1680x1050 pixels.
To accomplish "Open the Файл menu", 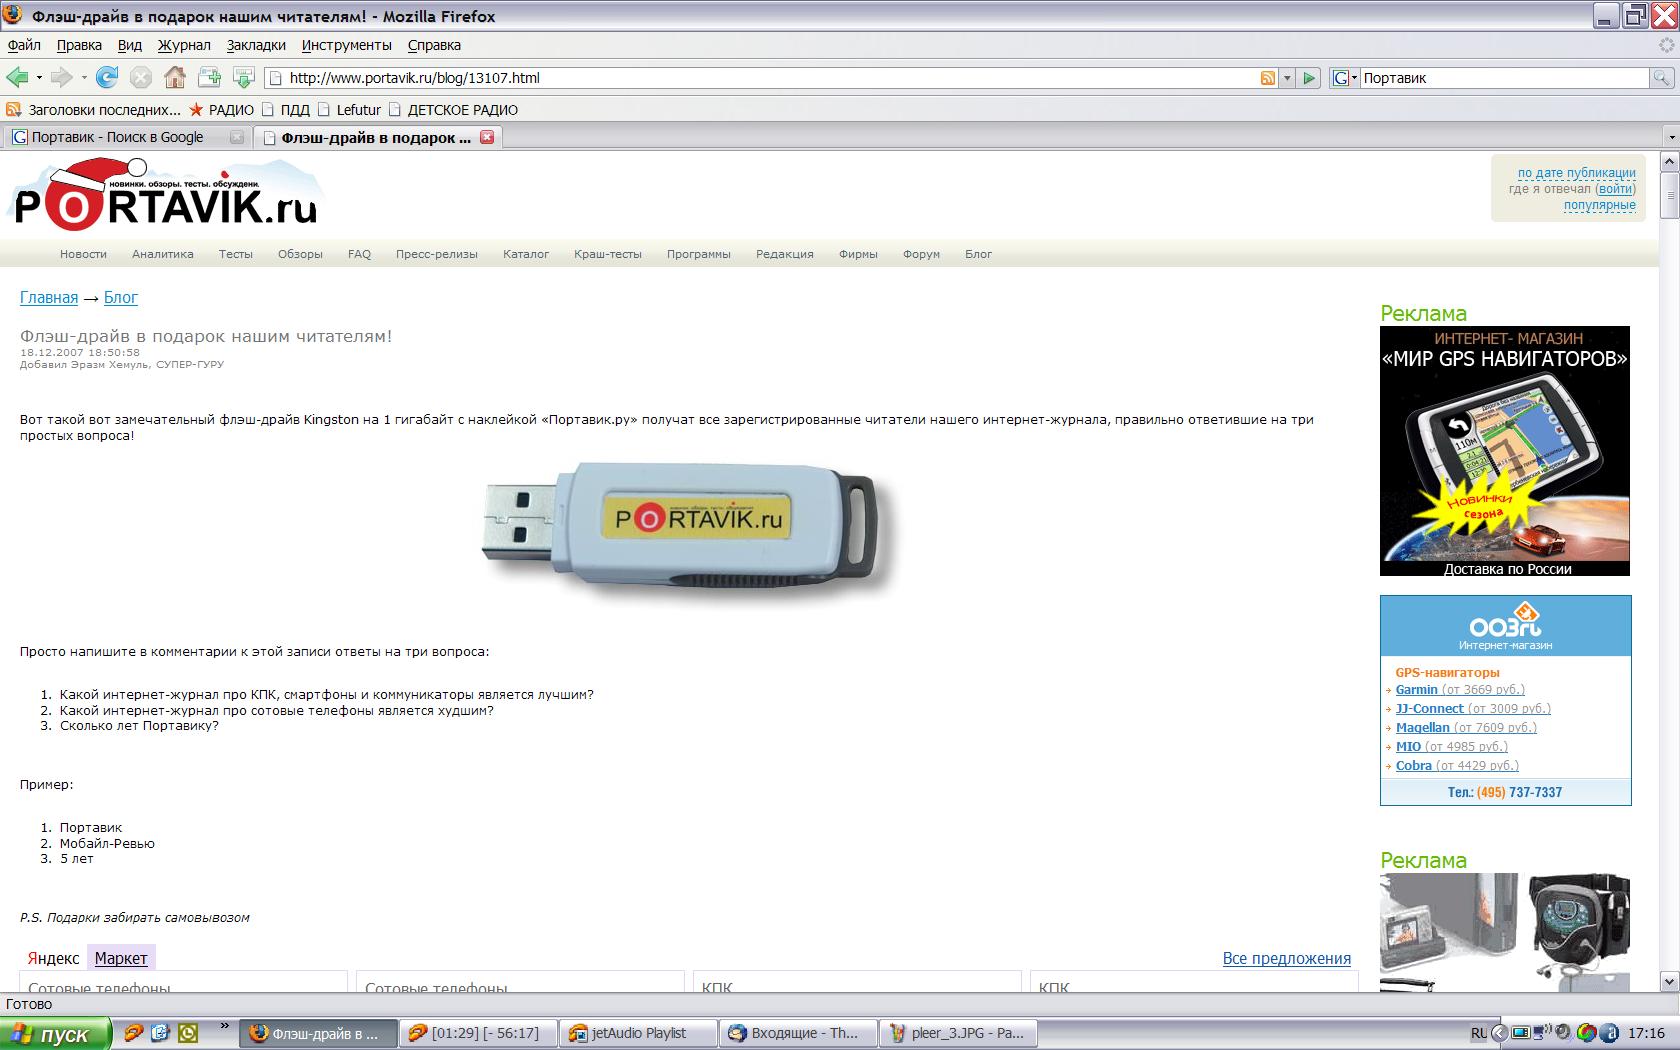I will pos(24,45).
